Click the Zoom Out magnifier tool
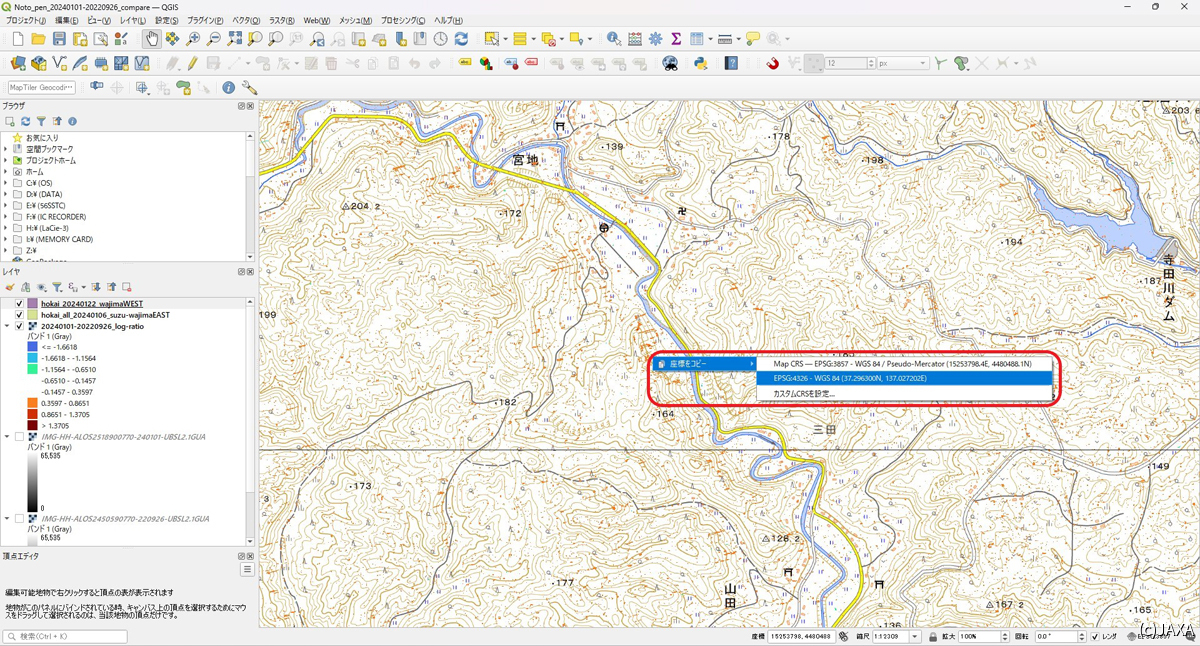 click(x=214, y=39)
